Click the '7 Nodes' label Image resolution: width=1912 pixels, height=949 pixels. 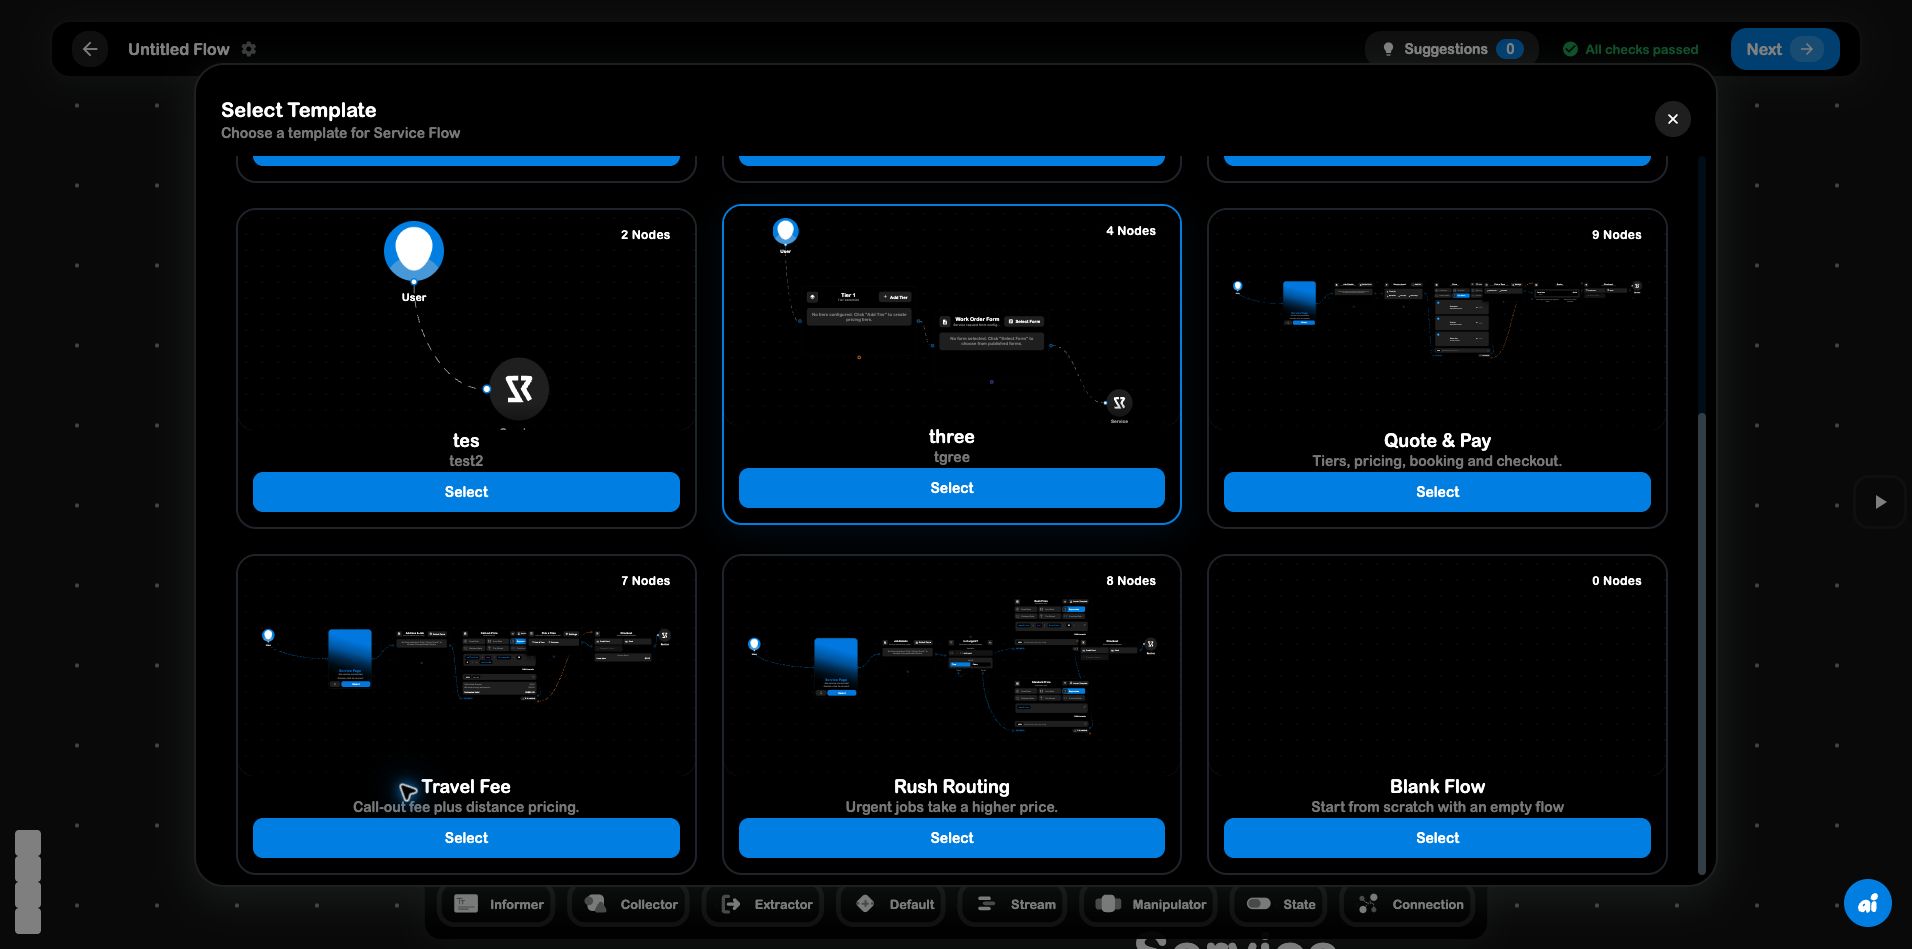[645, 581]
